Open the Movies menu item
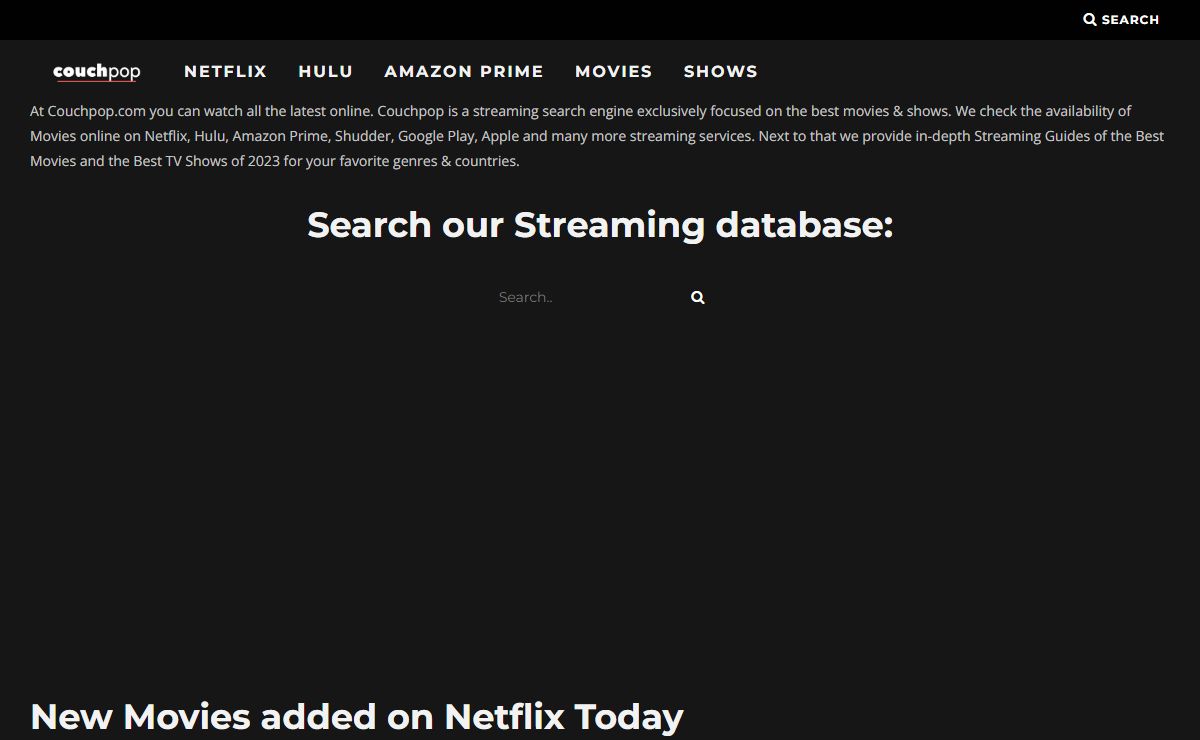1200x740 pixels. (614, 72)
